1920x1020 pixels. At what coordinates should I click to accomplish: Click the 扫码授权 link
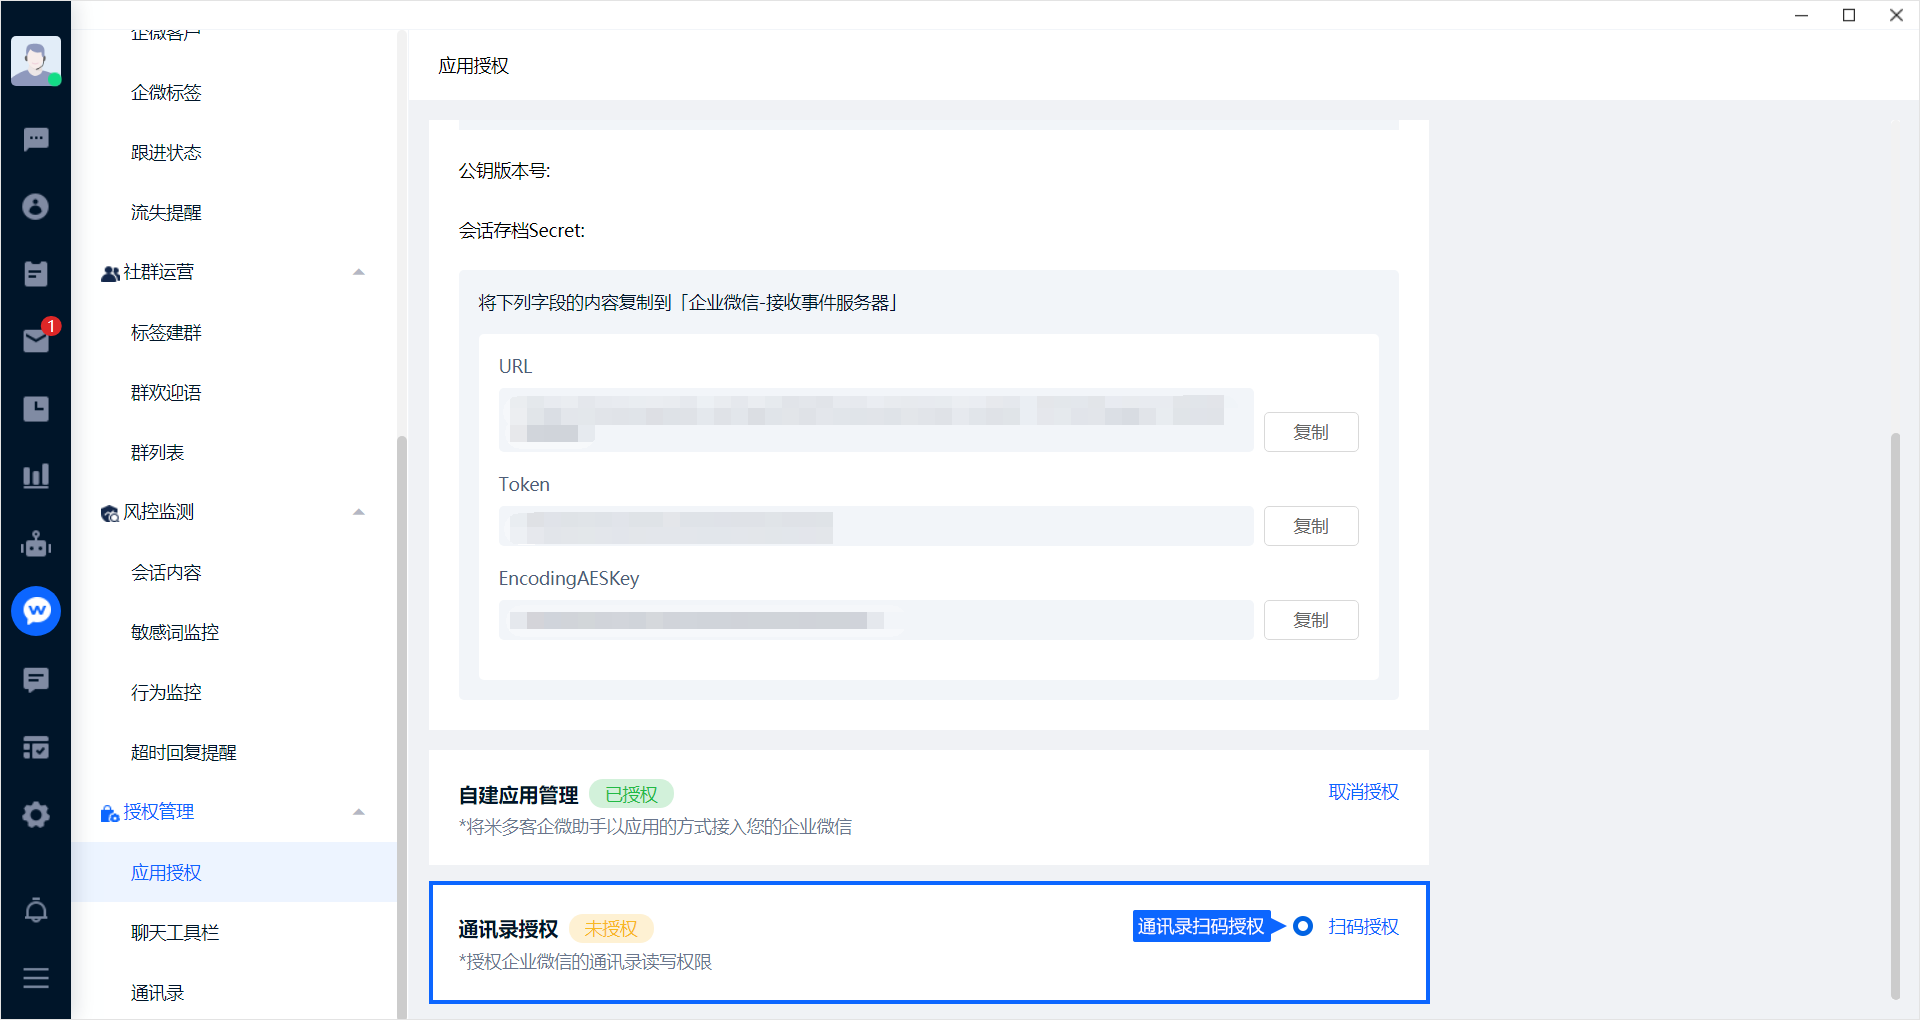[1363, 927]
